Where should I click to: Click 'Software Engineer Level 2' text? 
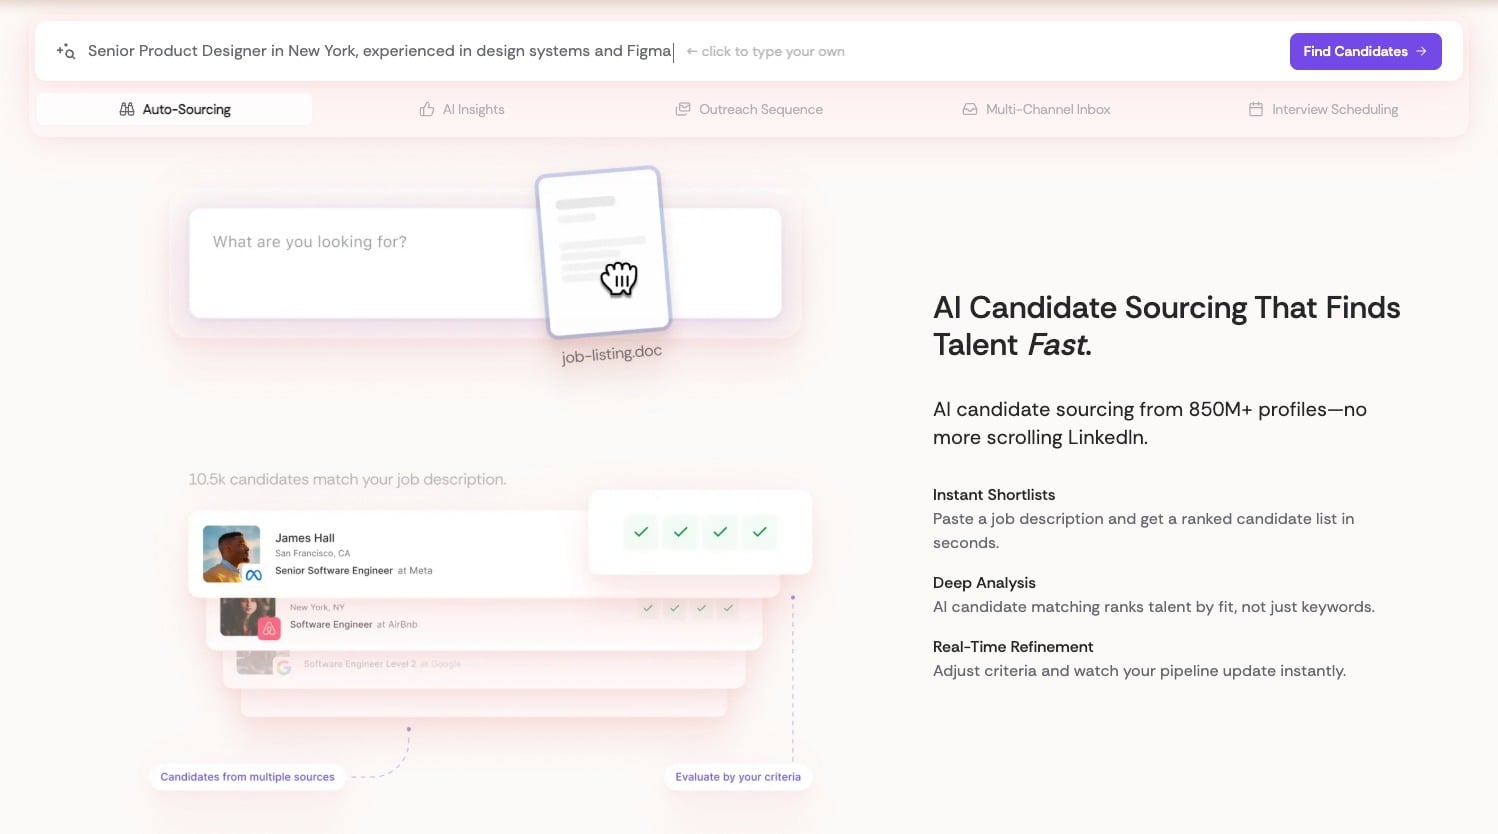(360, 664)
